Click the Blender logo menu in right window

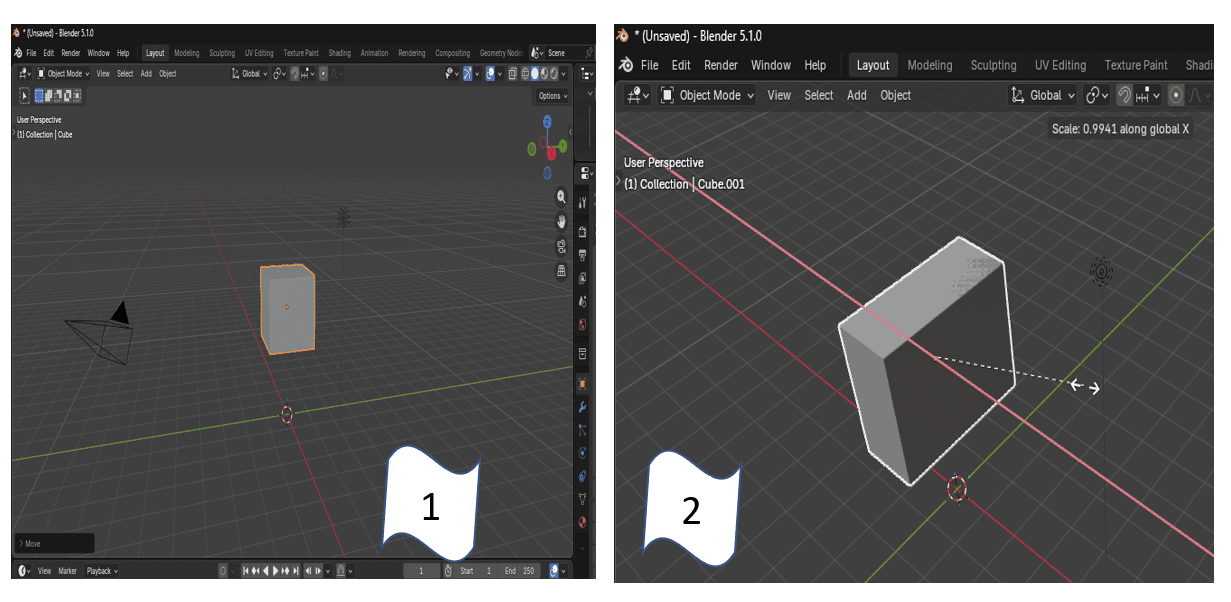point(626,65)
